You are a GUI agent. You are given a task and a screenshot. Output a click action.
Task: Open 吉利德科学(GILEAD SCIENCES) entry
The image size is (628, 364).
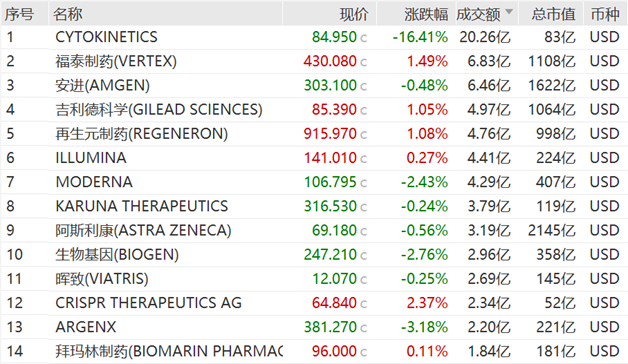click(x=314, y=109)
